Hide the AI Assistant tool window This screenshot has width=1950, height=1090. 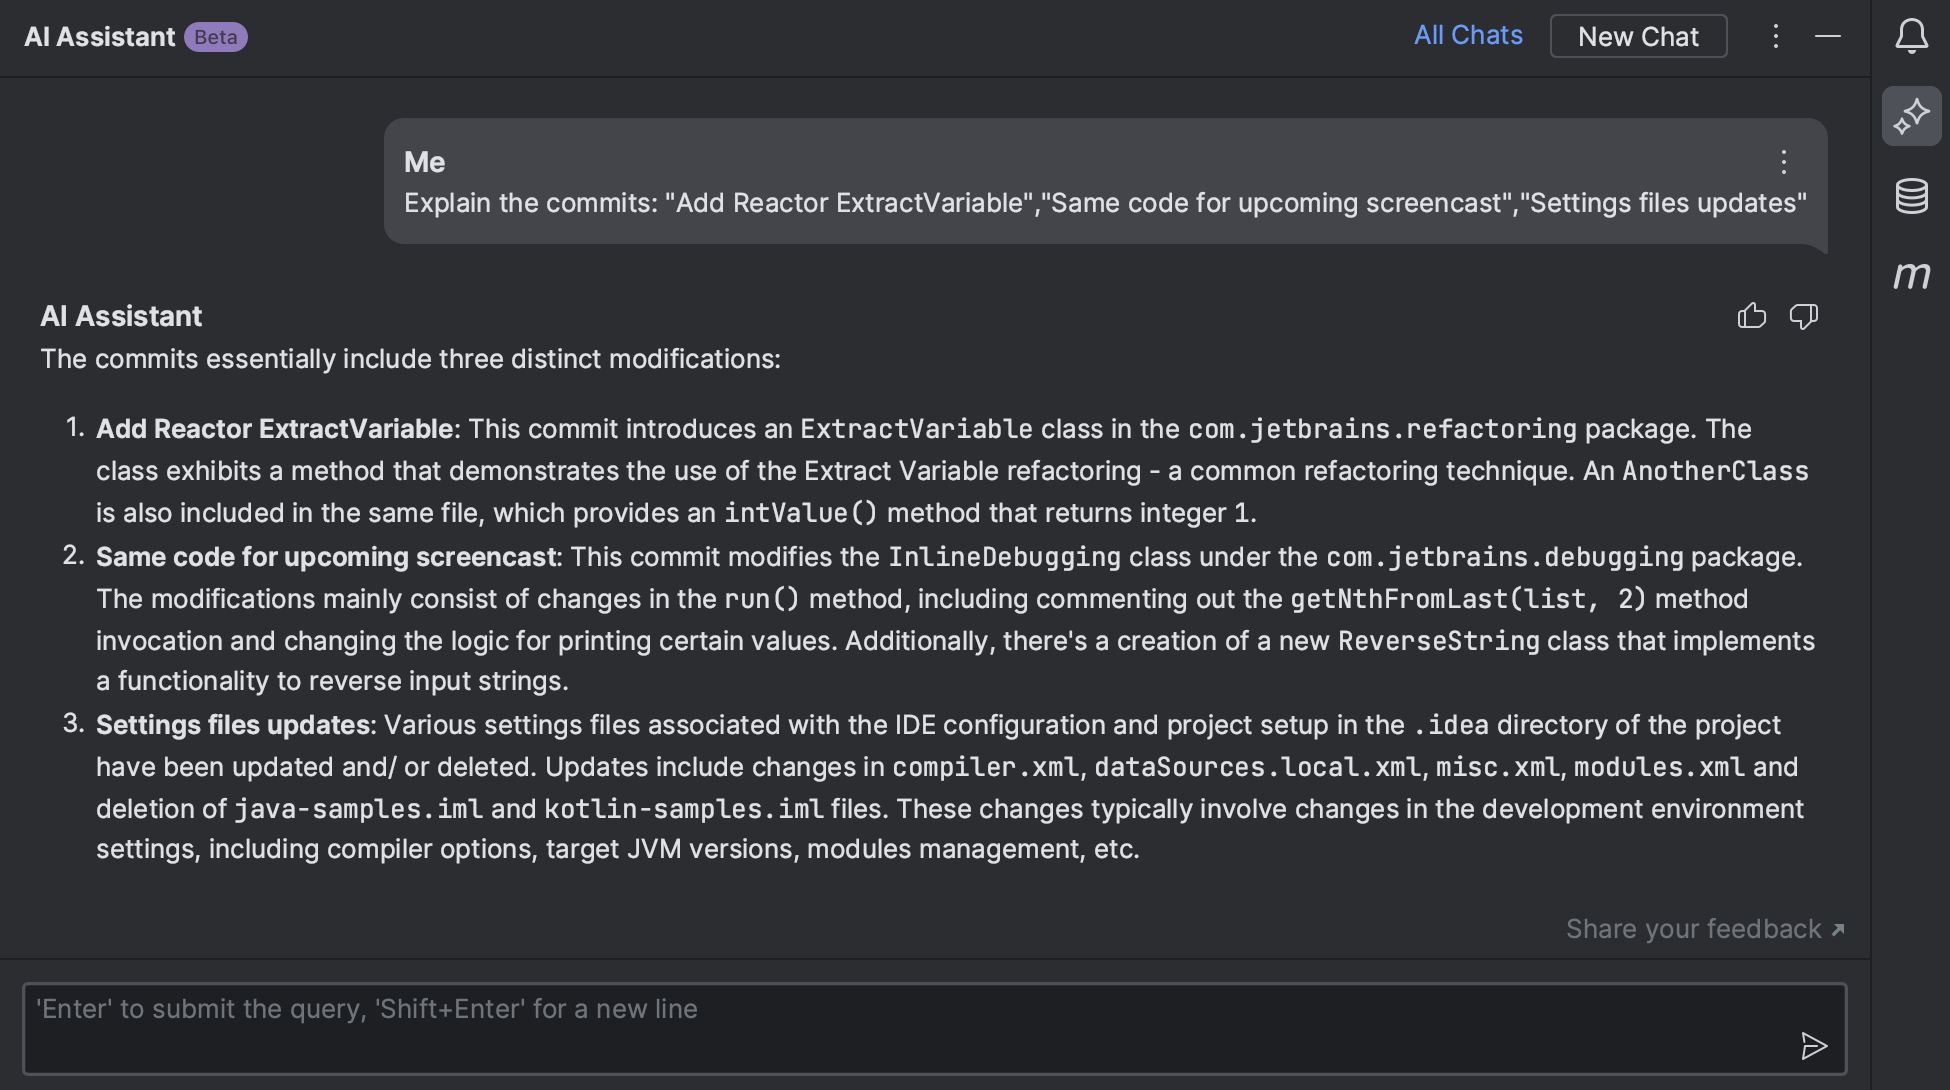1829,36
